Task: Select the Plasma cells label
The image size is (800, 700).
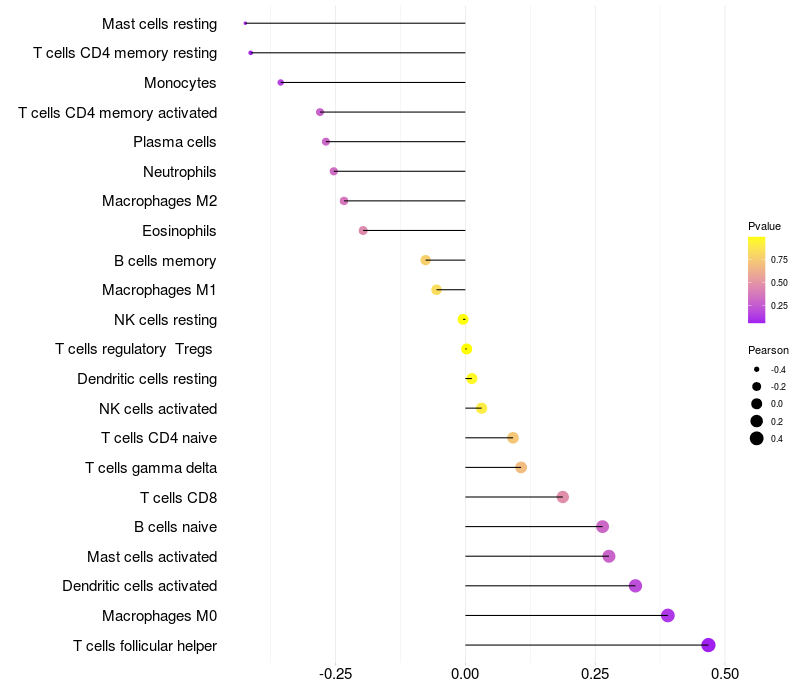Action: tap(174, 142)
